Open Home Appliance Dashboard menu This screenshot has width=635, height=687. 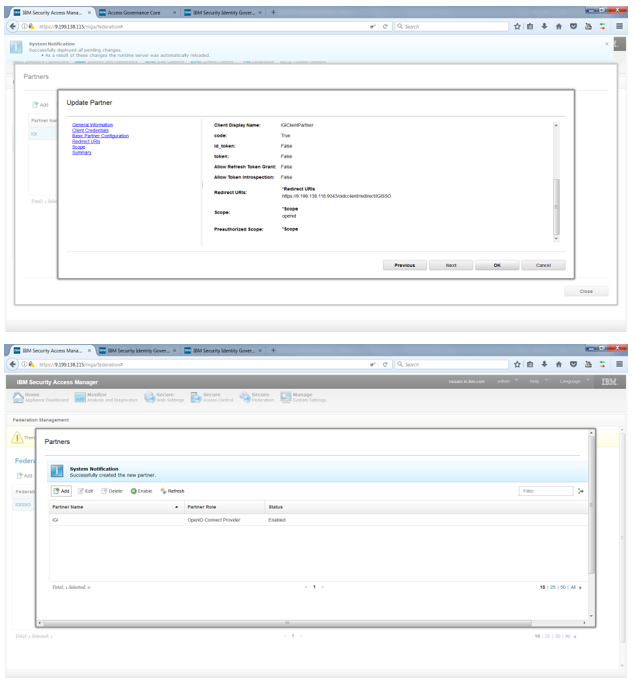pos(41,397)
